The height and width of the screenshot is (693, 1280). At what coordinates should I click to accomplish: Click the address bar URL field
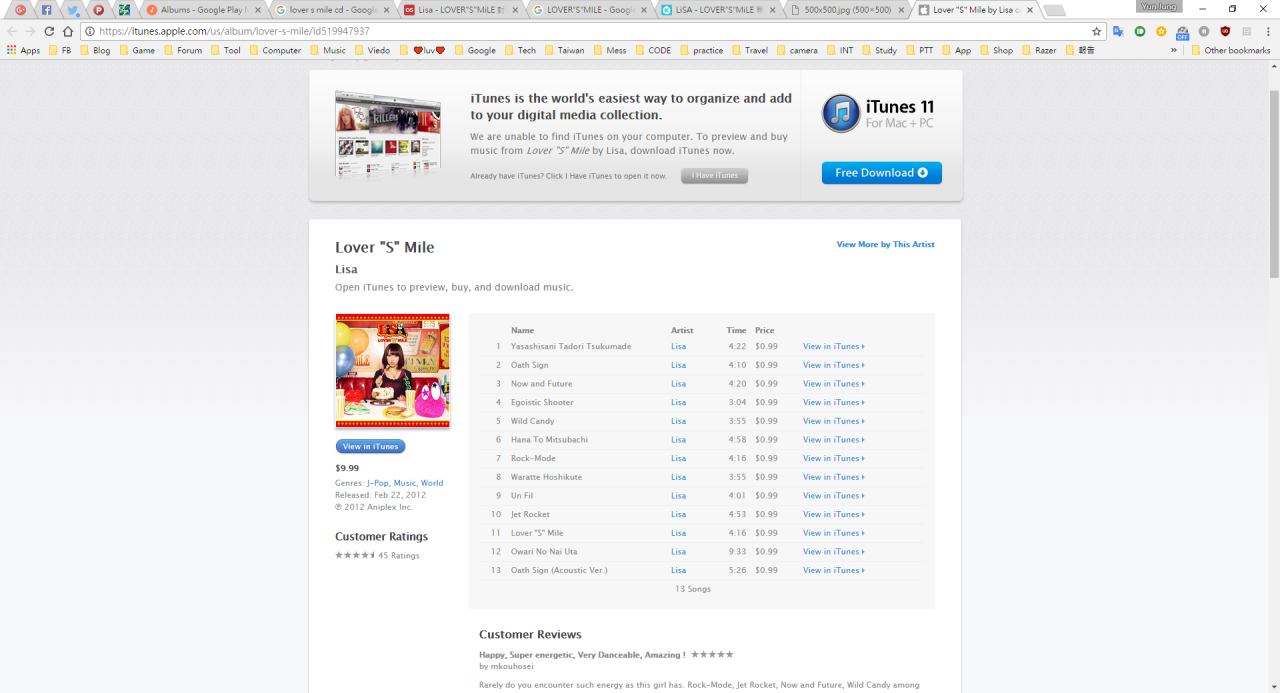coord(590,31)
